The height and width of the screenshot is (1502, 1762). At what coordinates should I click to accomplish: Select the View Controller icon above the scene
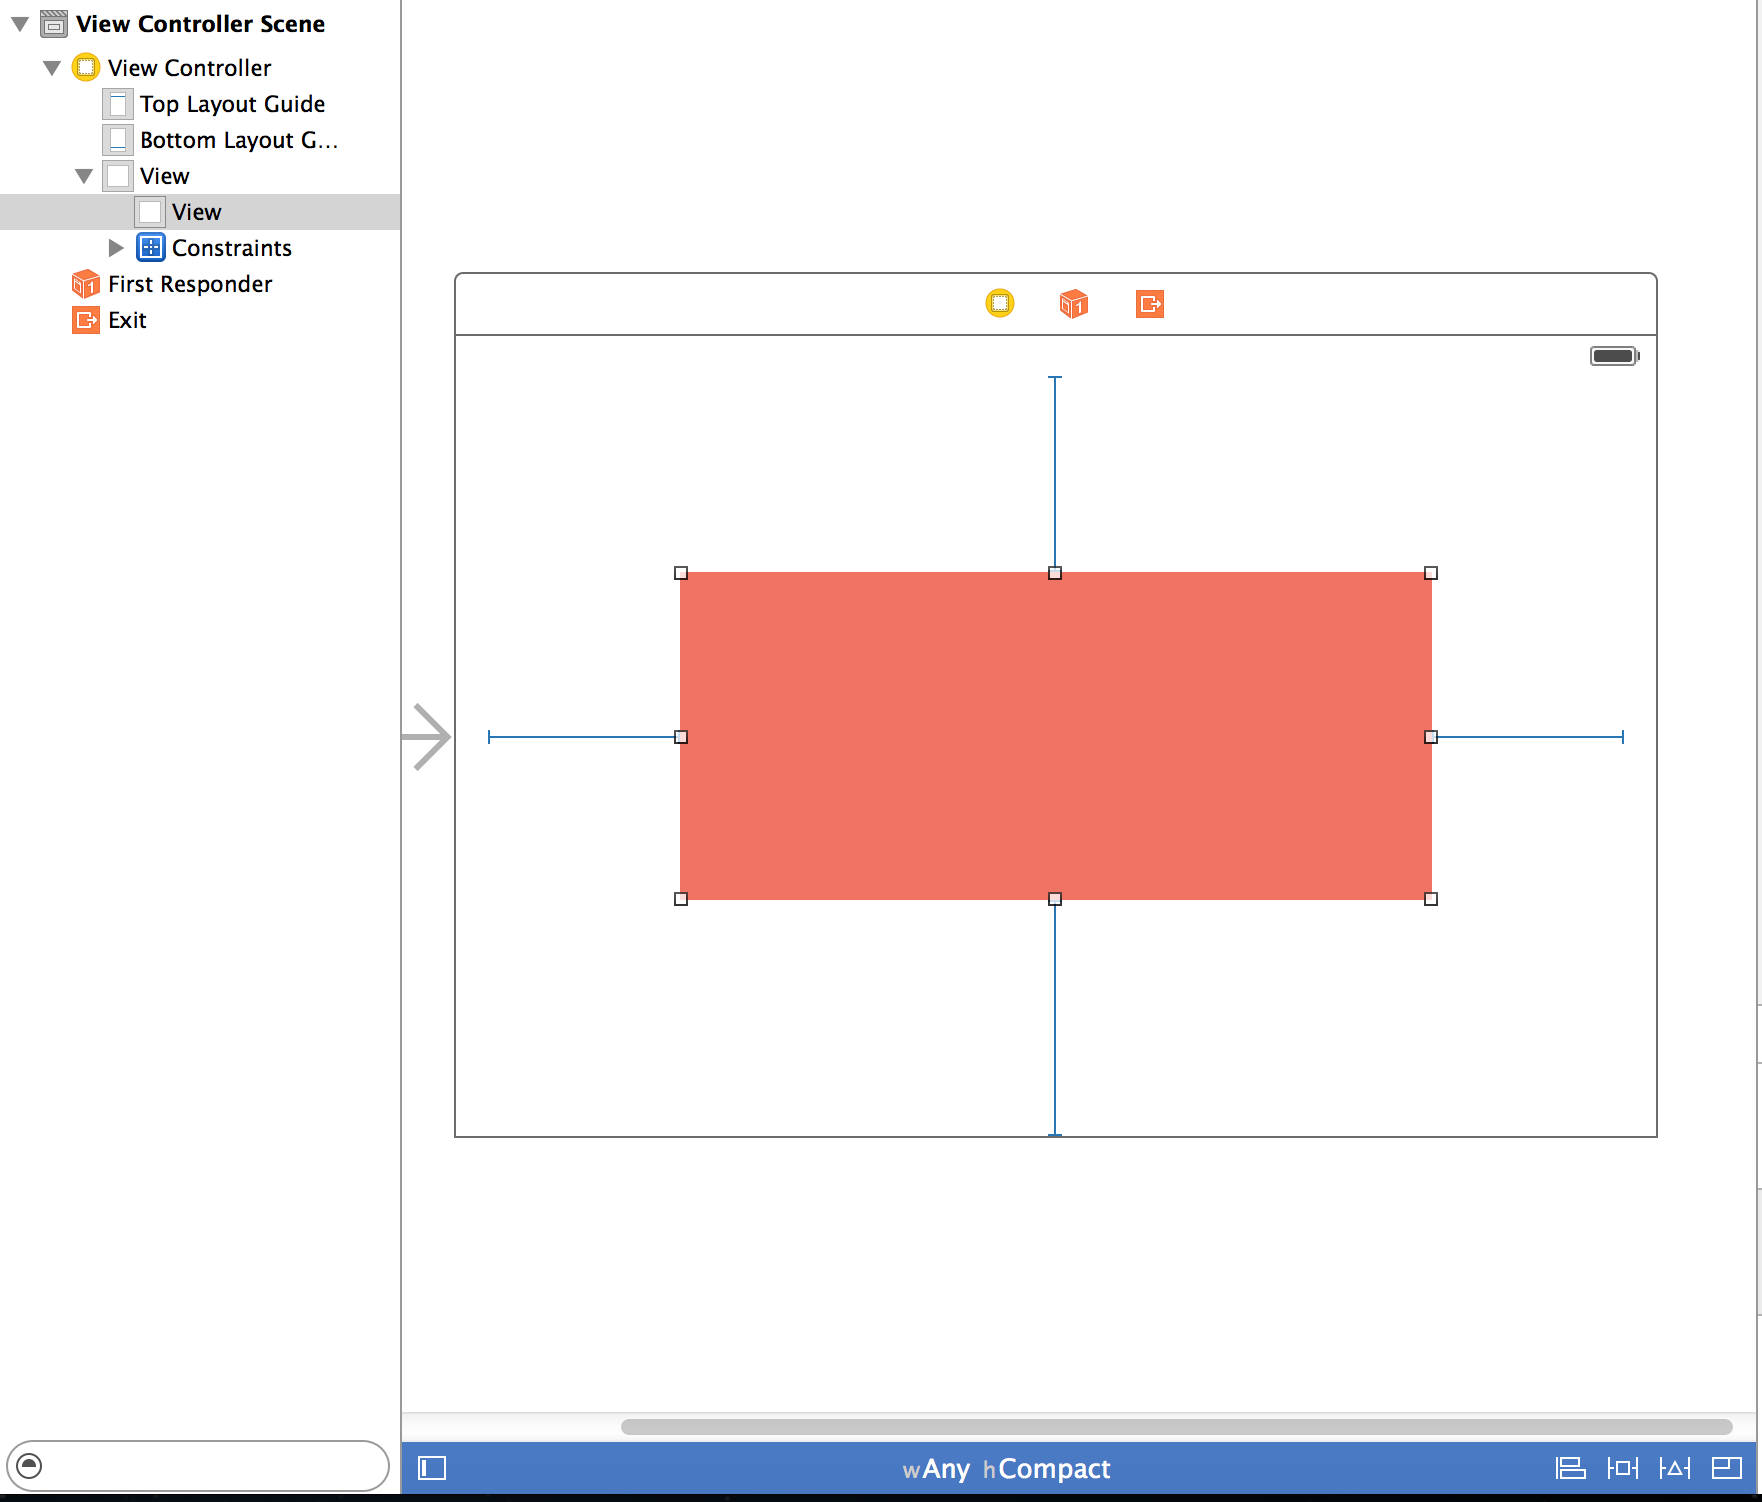[x=1000, y=303]
